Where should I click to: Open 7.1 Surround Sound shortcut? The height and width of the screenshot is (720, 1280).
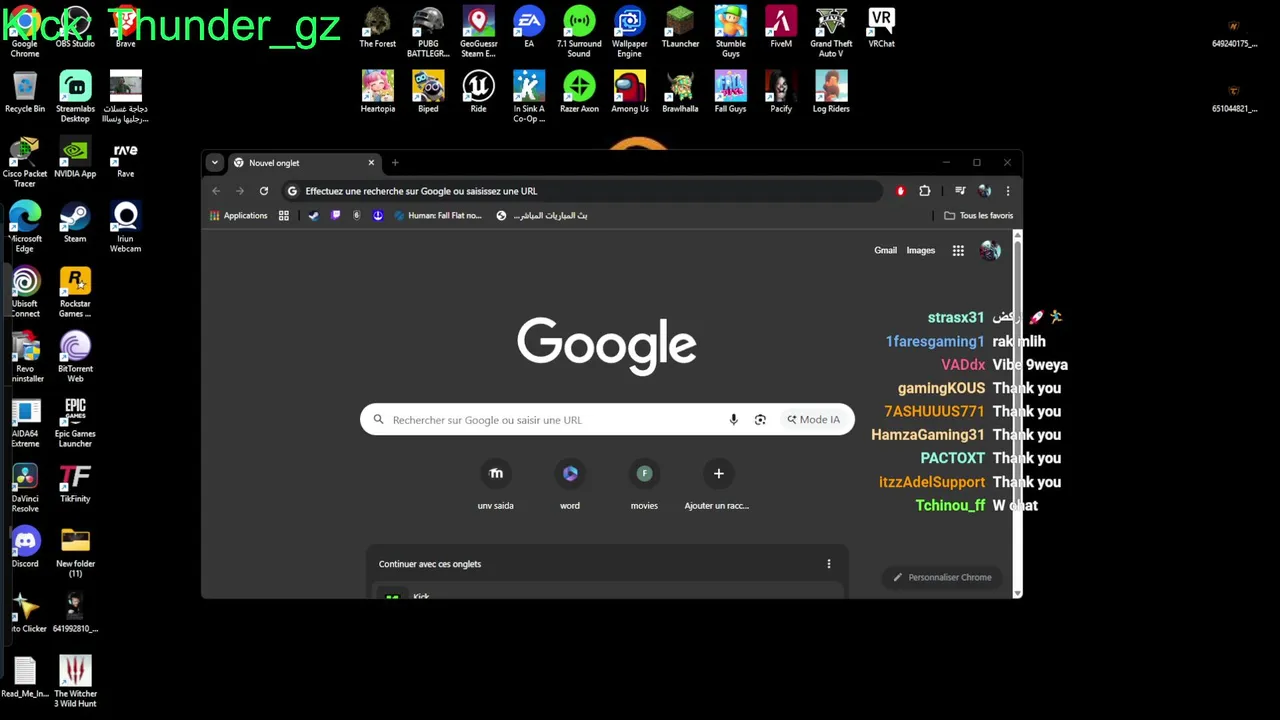pos(579,32)
